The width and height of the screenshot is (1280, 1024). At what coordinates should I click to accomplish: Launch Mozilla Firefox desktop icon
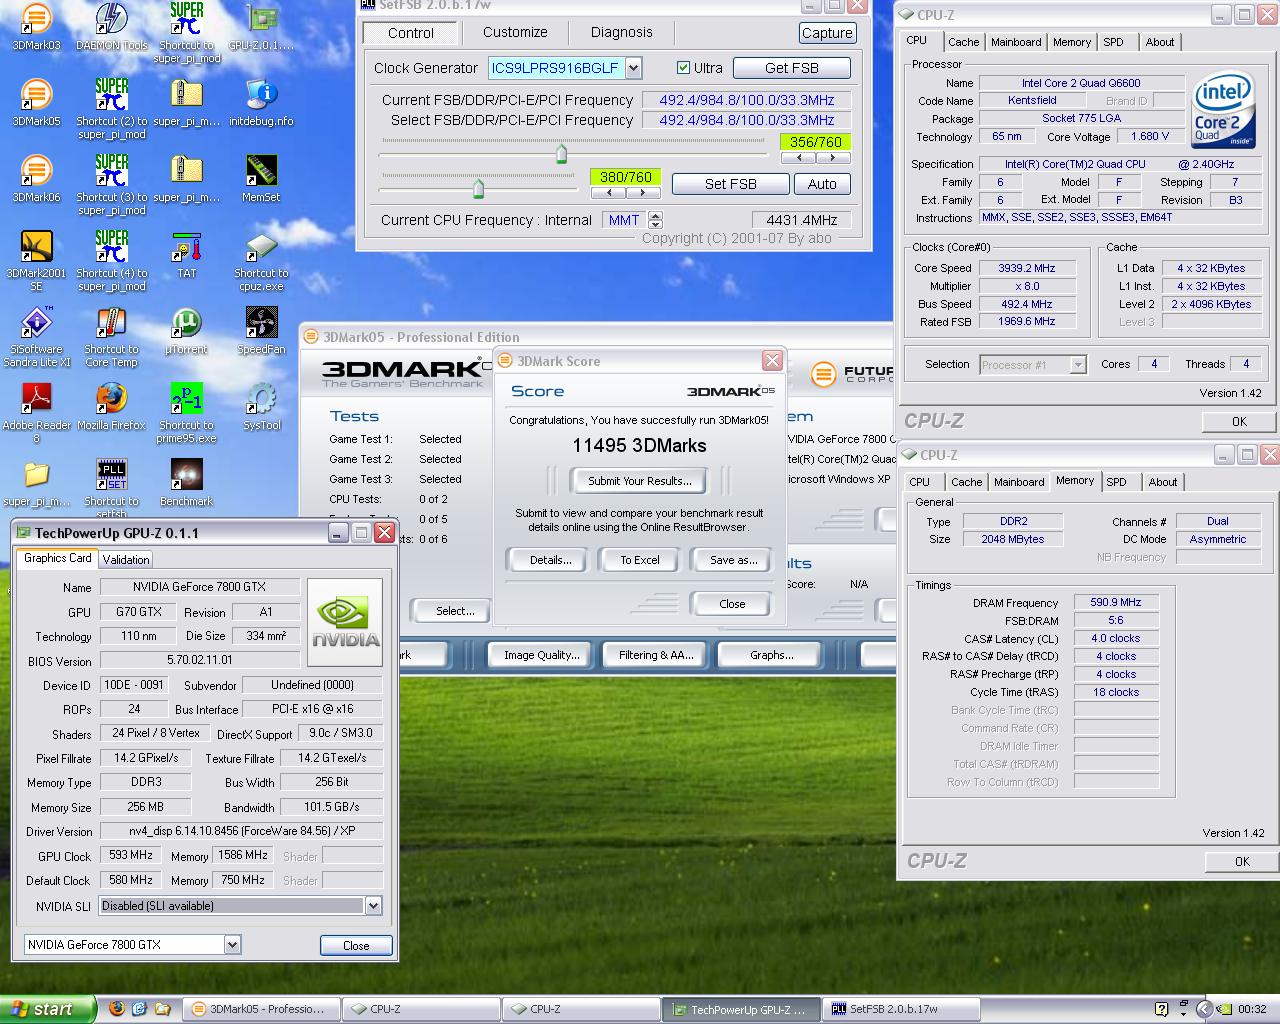(x=111, y=407)
